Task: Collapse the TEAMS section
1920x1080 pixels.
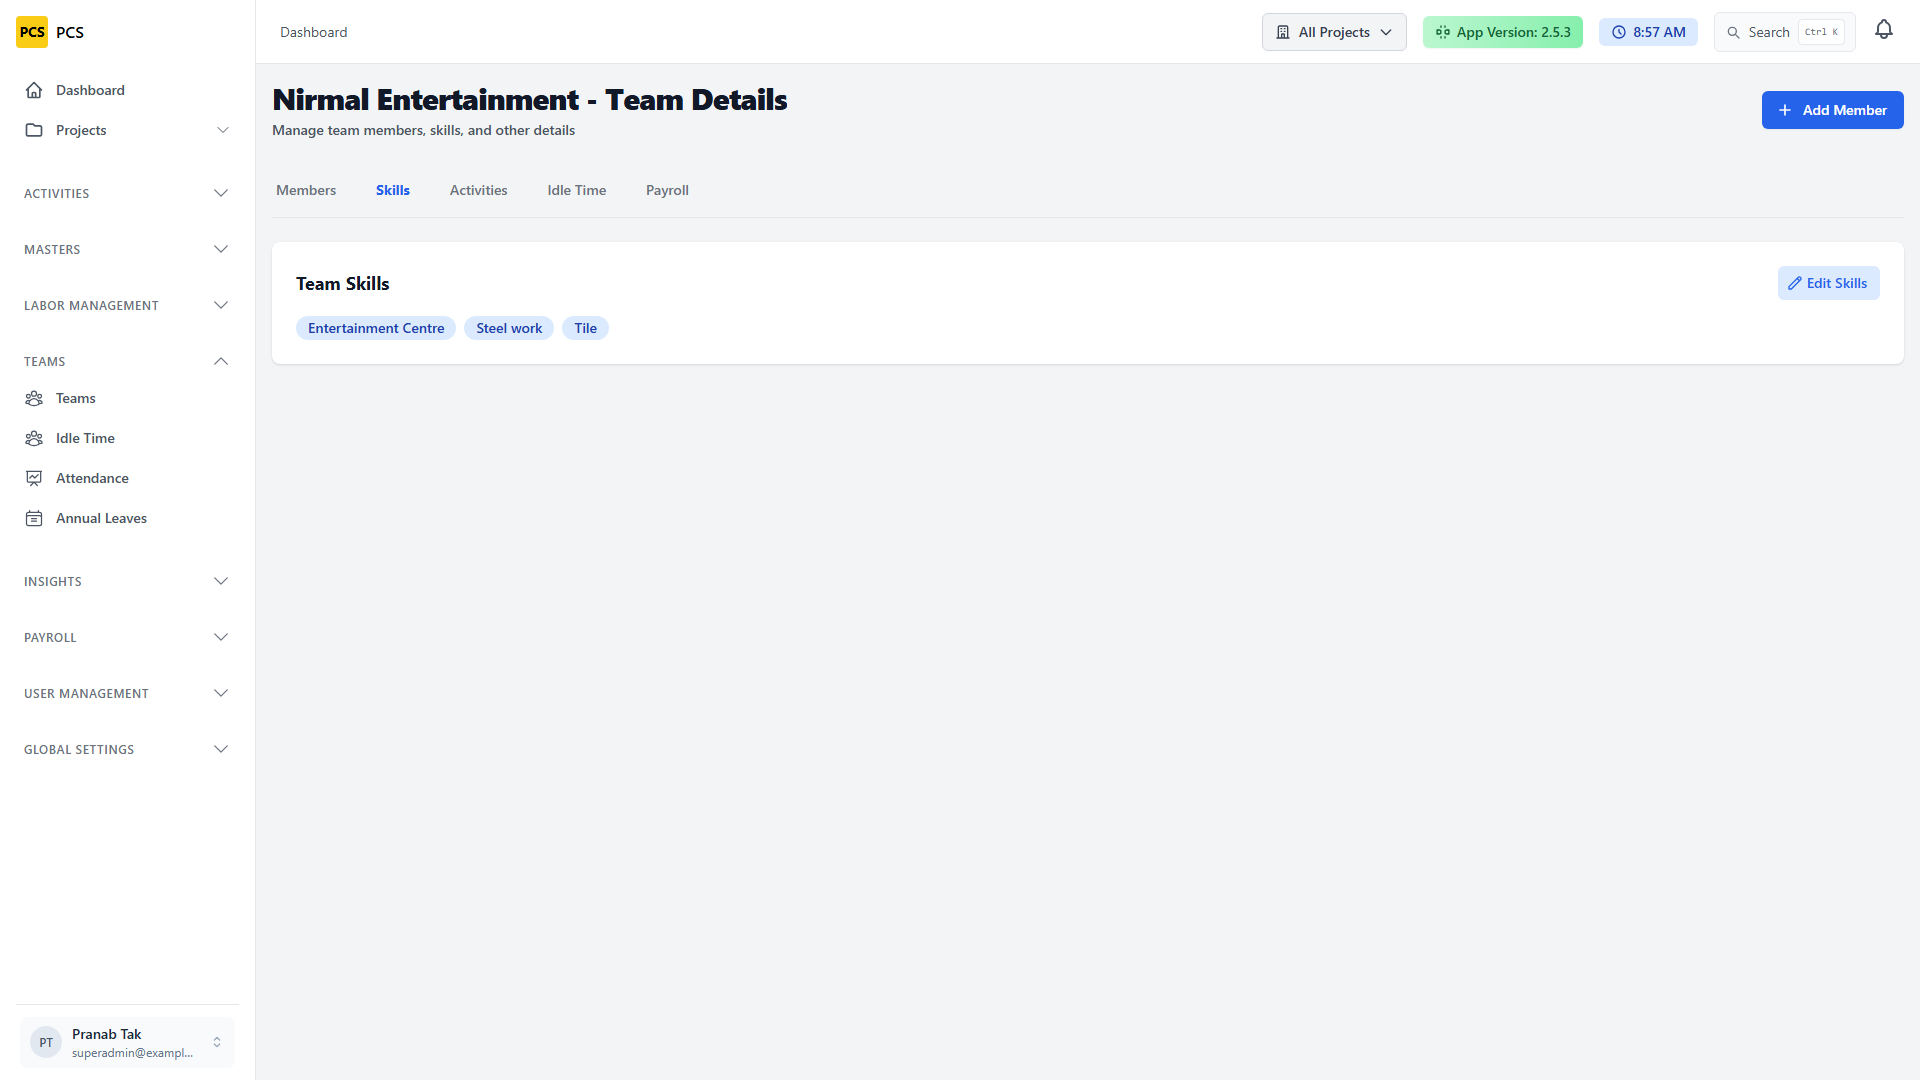Action: pyautogui.click(x=127, y=361)
